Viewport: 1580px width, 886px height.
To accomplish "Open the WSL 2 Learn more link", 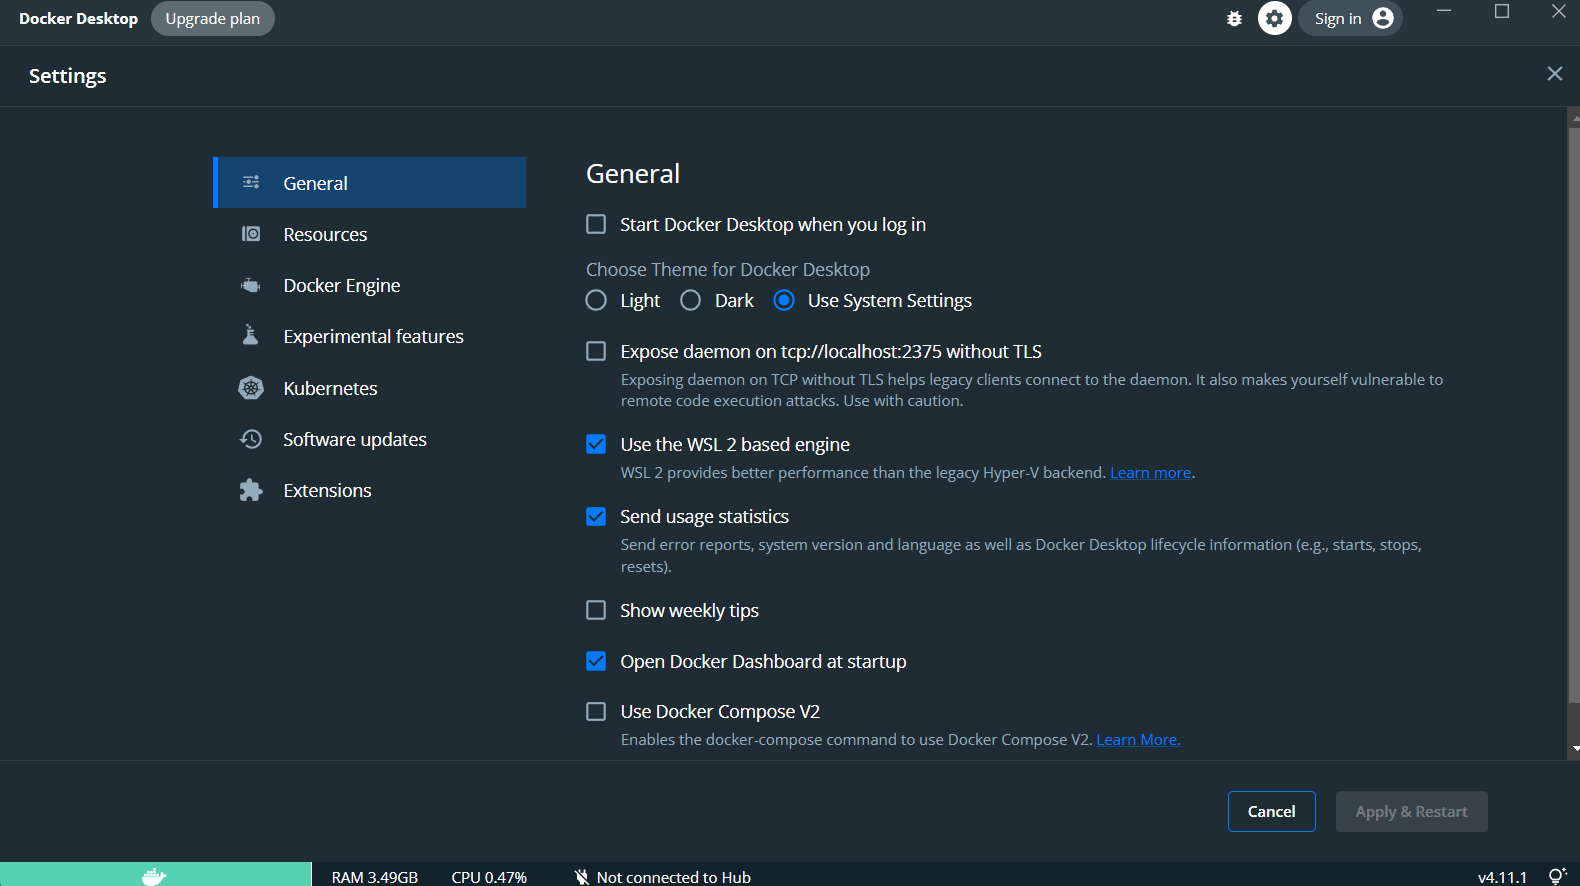I will point(1151,473).
